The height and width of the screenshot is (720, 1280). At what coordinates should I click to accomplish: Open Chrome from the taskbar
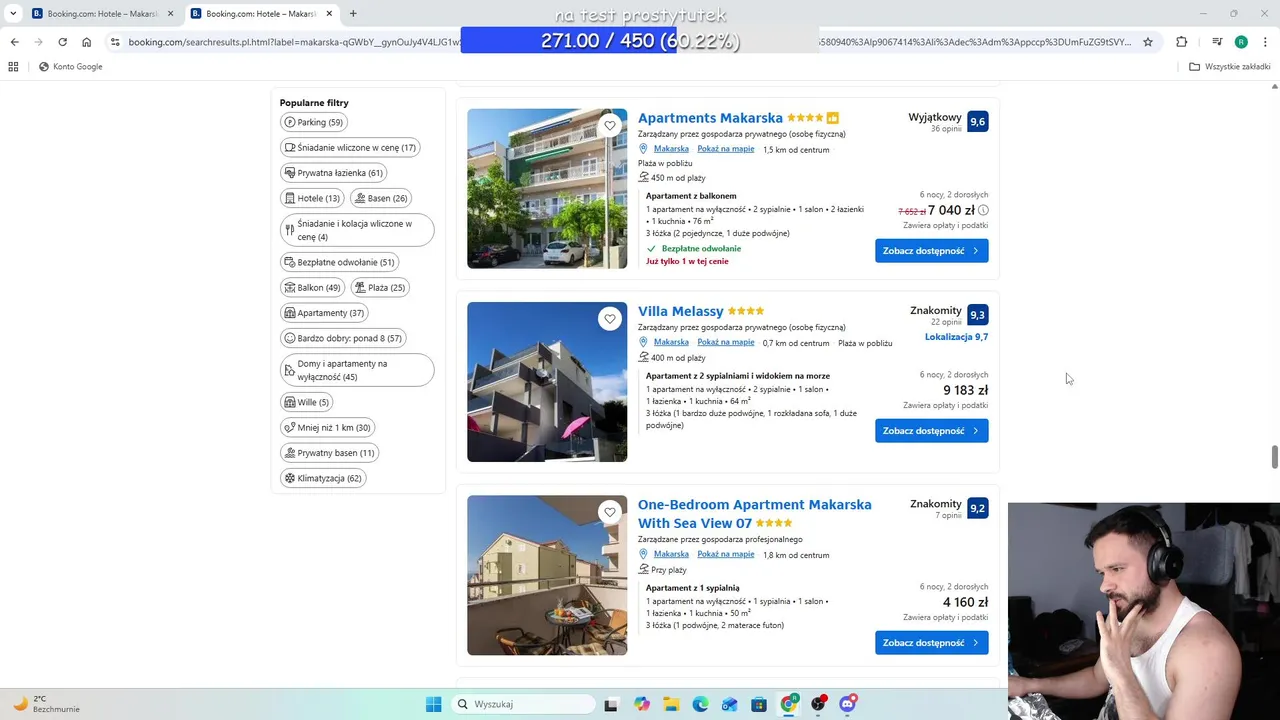789,704
